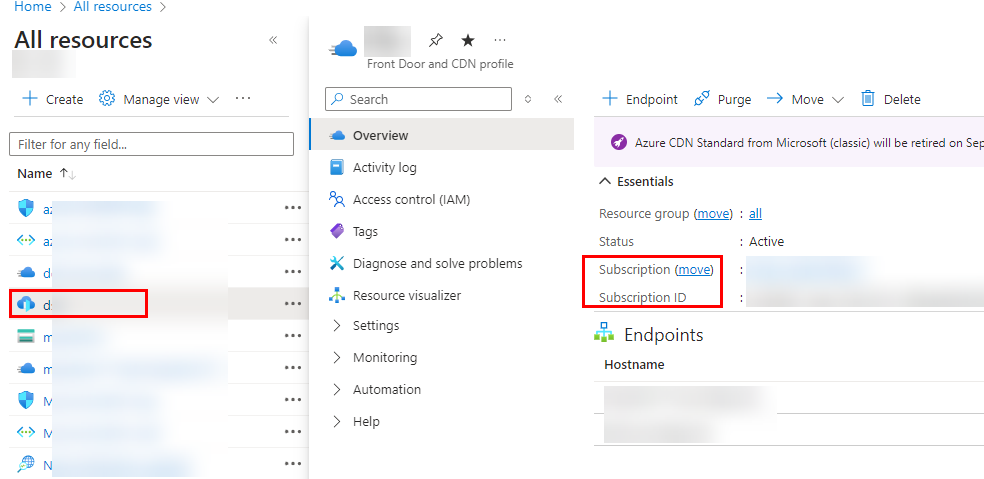Click the Create button
Image resolution: width=984 pixels, height=479 pixels.
[x=53, y=99]
